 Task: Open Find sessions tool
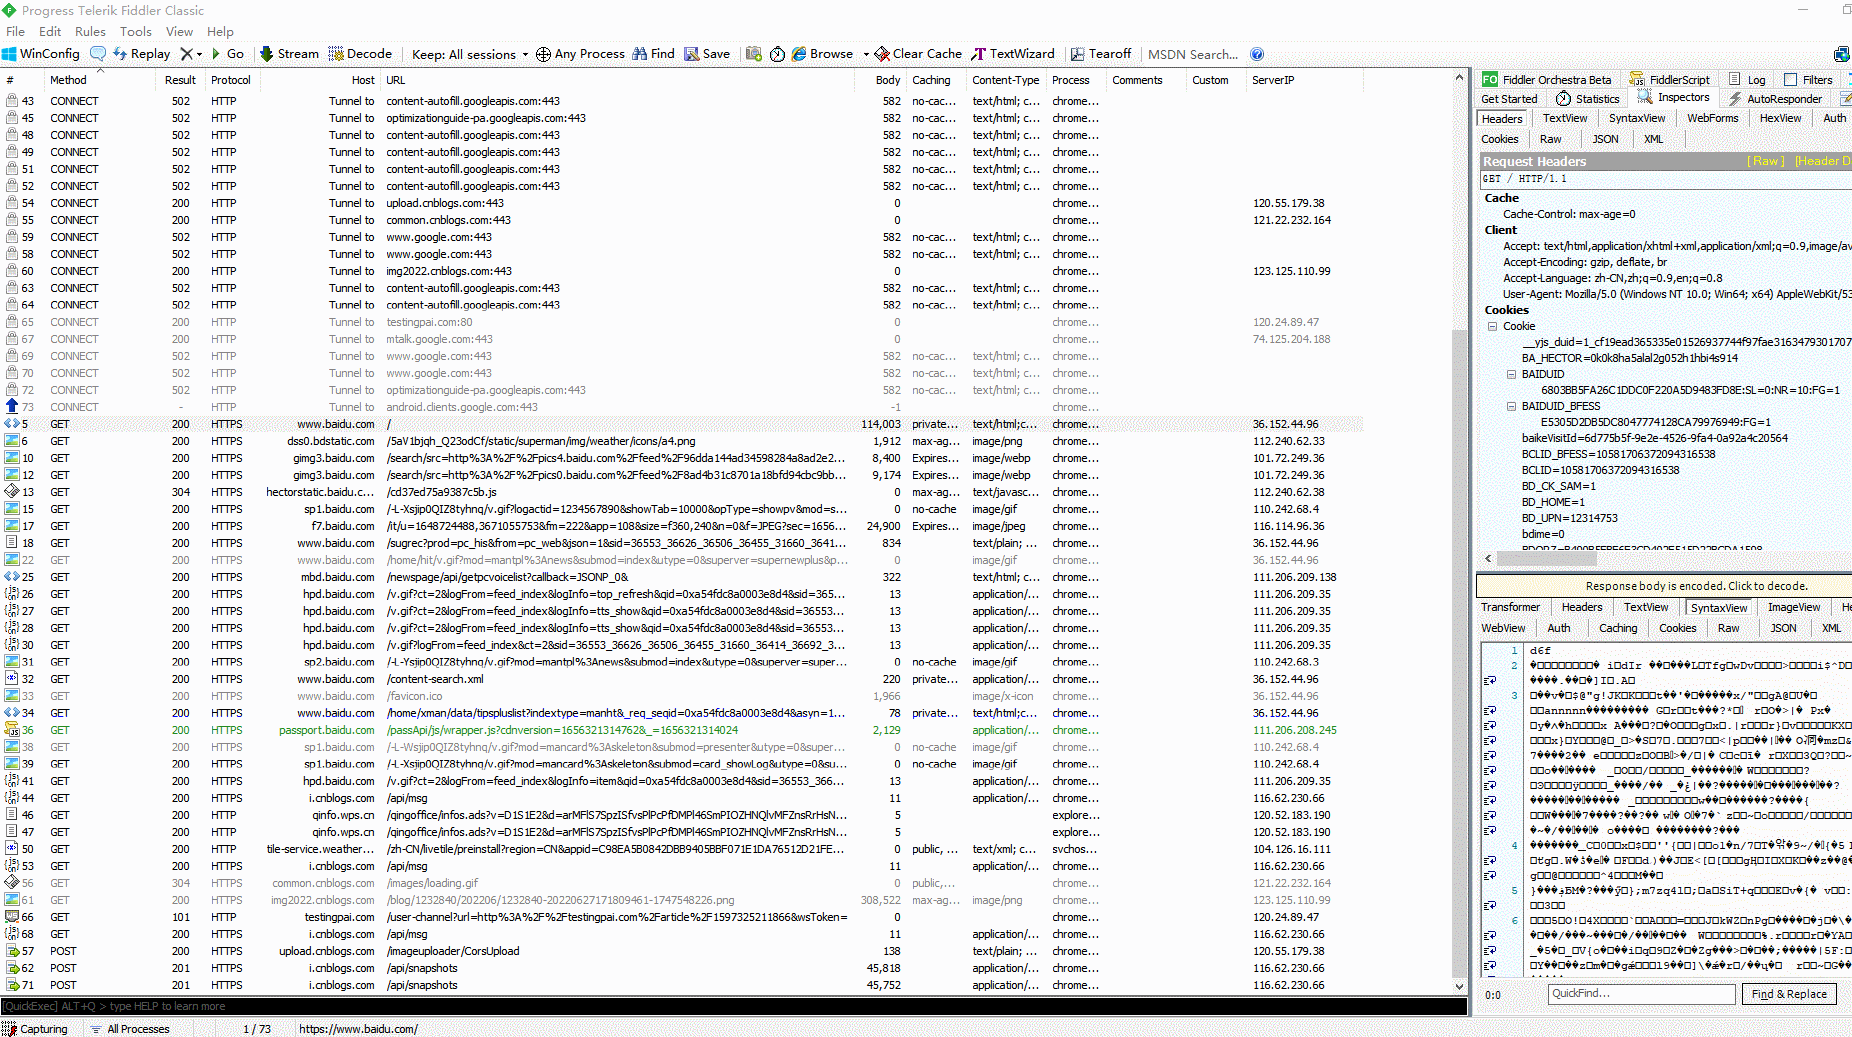coord(654,54)
